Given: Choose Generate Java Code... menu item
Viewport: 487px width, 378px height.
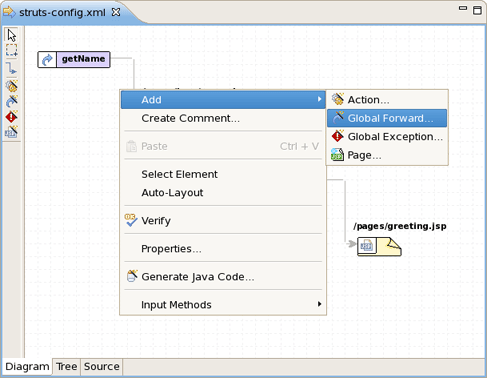Looking at the screenshot, I should tap(223, 277).
